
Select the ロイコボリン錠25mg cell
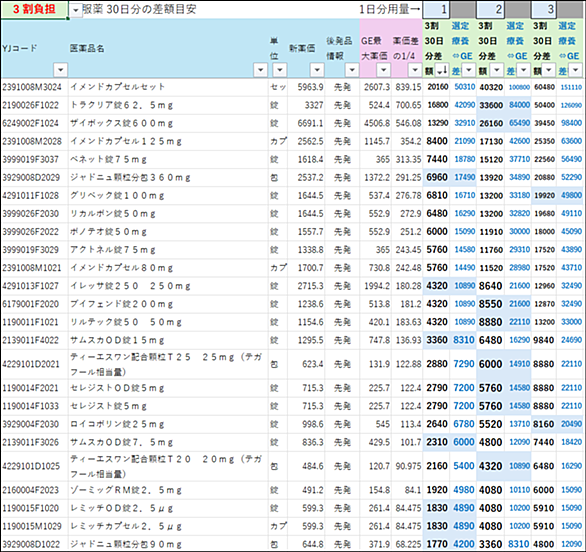(168, 424)
